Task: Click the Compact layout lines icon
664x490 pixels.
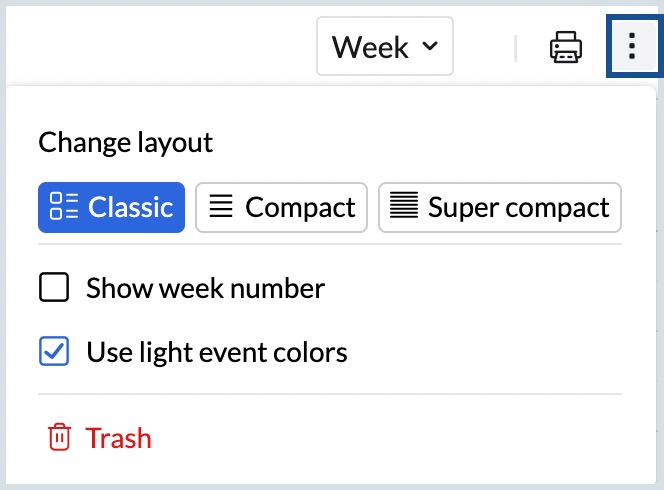Action: click(221, 207)
